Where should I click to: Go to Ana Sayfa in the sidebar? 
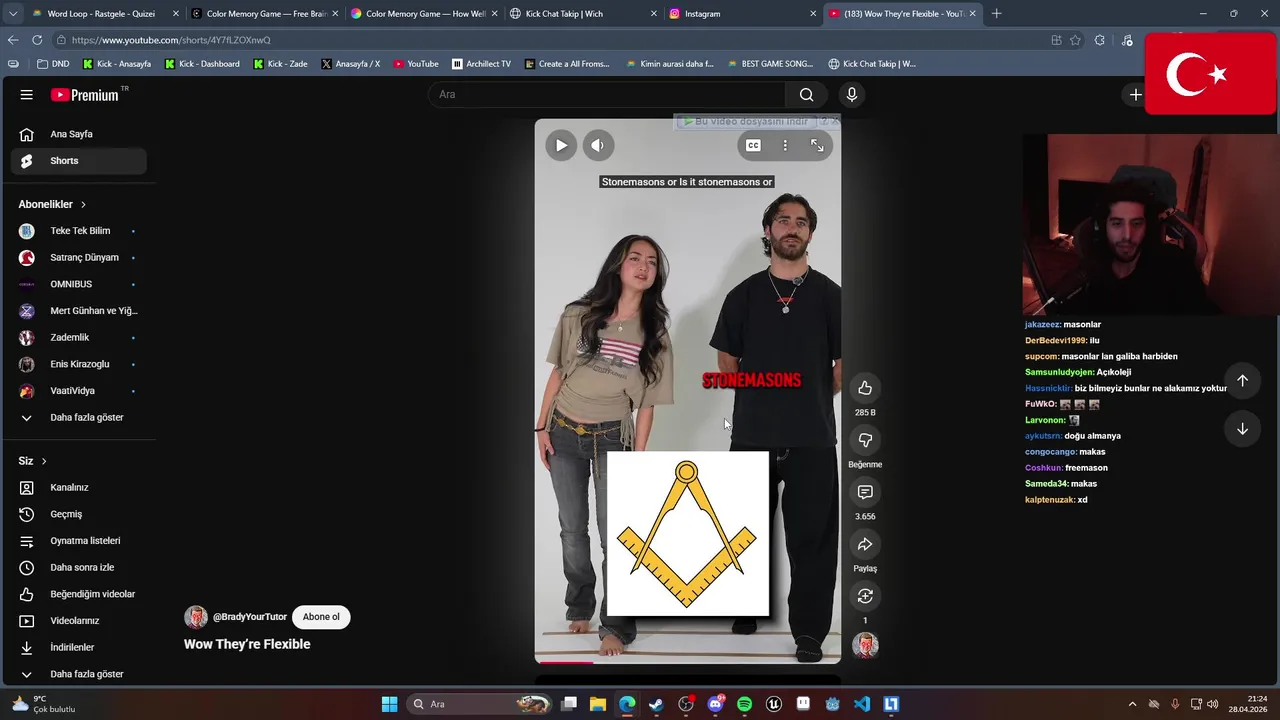coord(78,134)
